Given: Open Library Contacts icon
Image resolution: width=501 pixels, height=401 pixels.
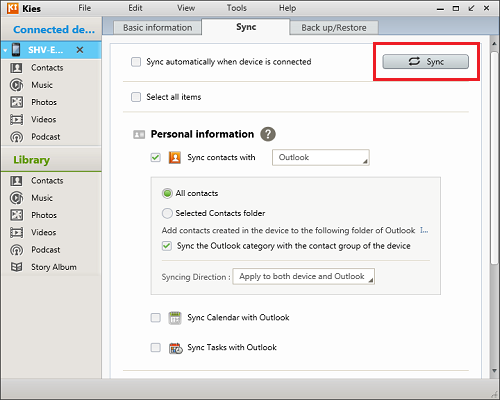Looking at the screenshot, I should pos(16,181).
